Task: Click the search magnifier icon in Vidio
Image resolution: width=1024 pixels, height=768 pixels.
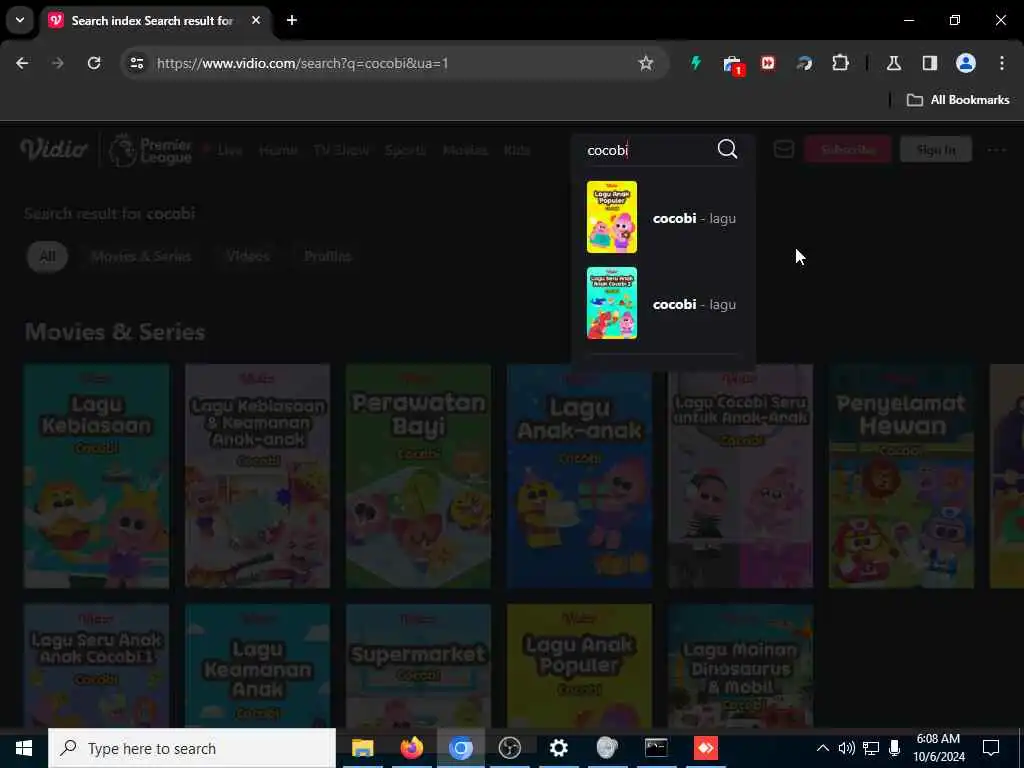Action: tap(727, 150)
